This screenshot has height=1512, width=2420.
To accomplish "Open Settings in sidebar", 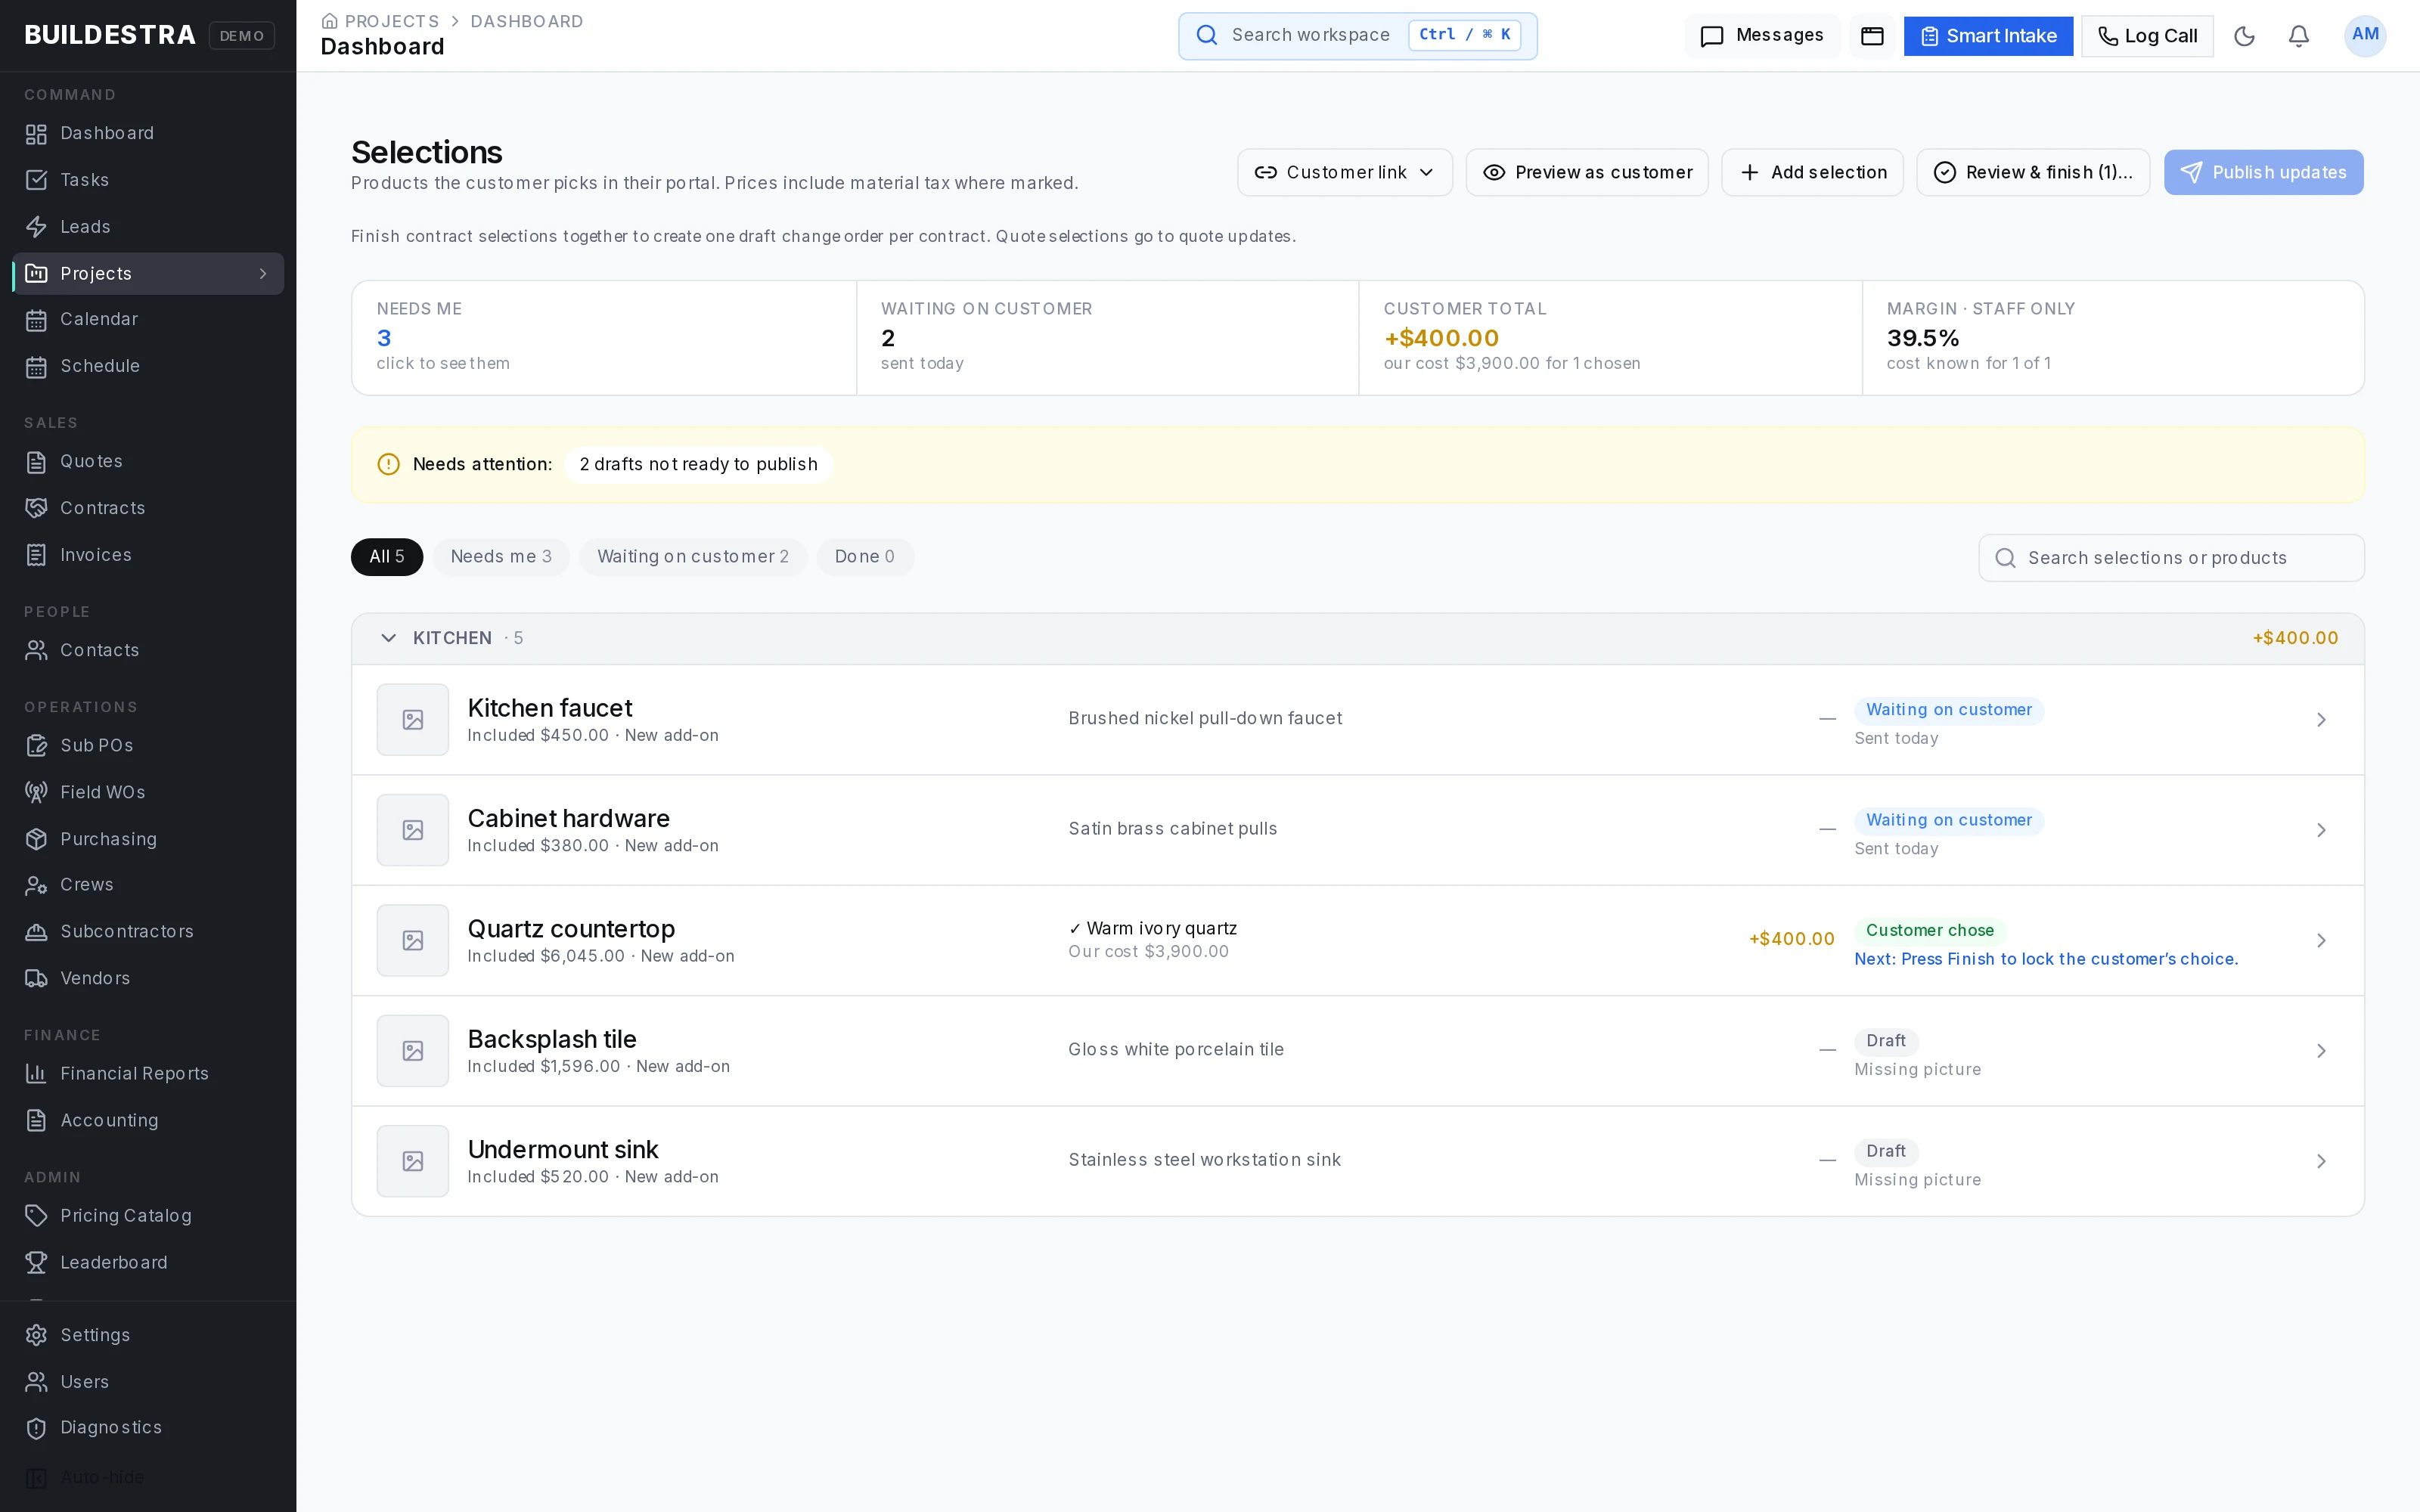I will pyautogui.click(x=148, y=1335).
